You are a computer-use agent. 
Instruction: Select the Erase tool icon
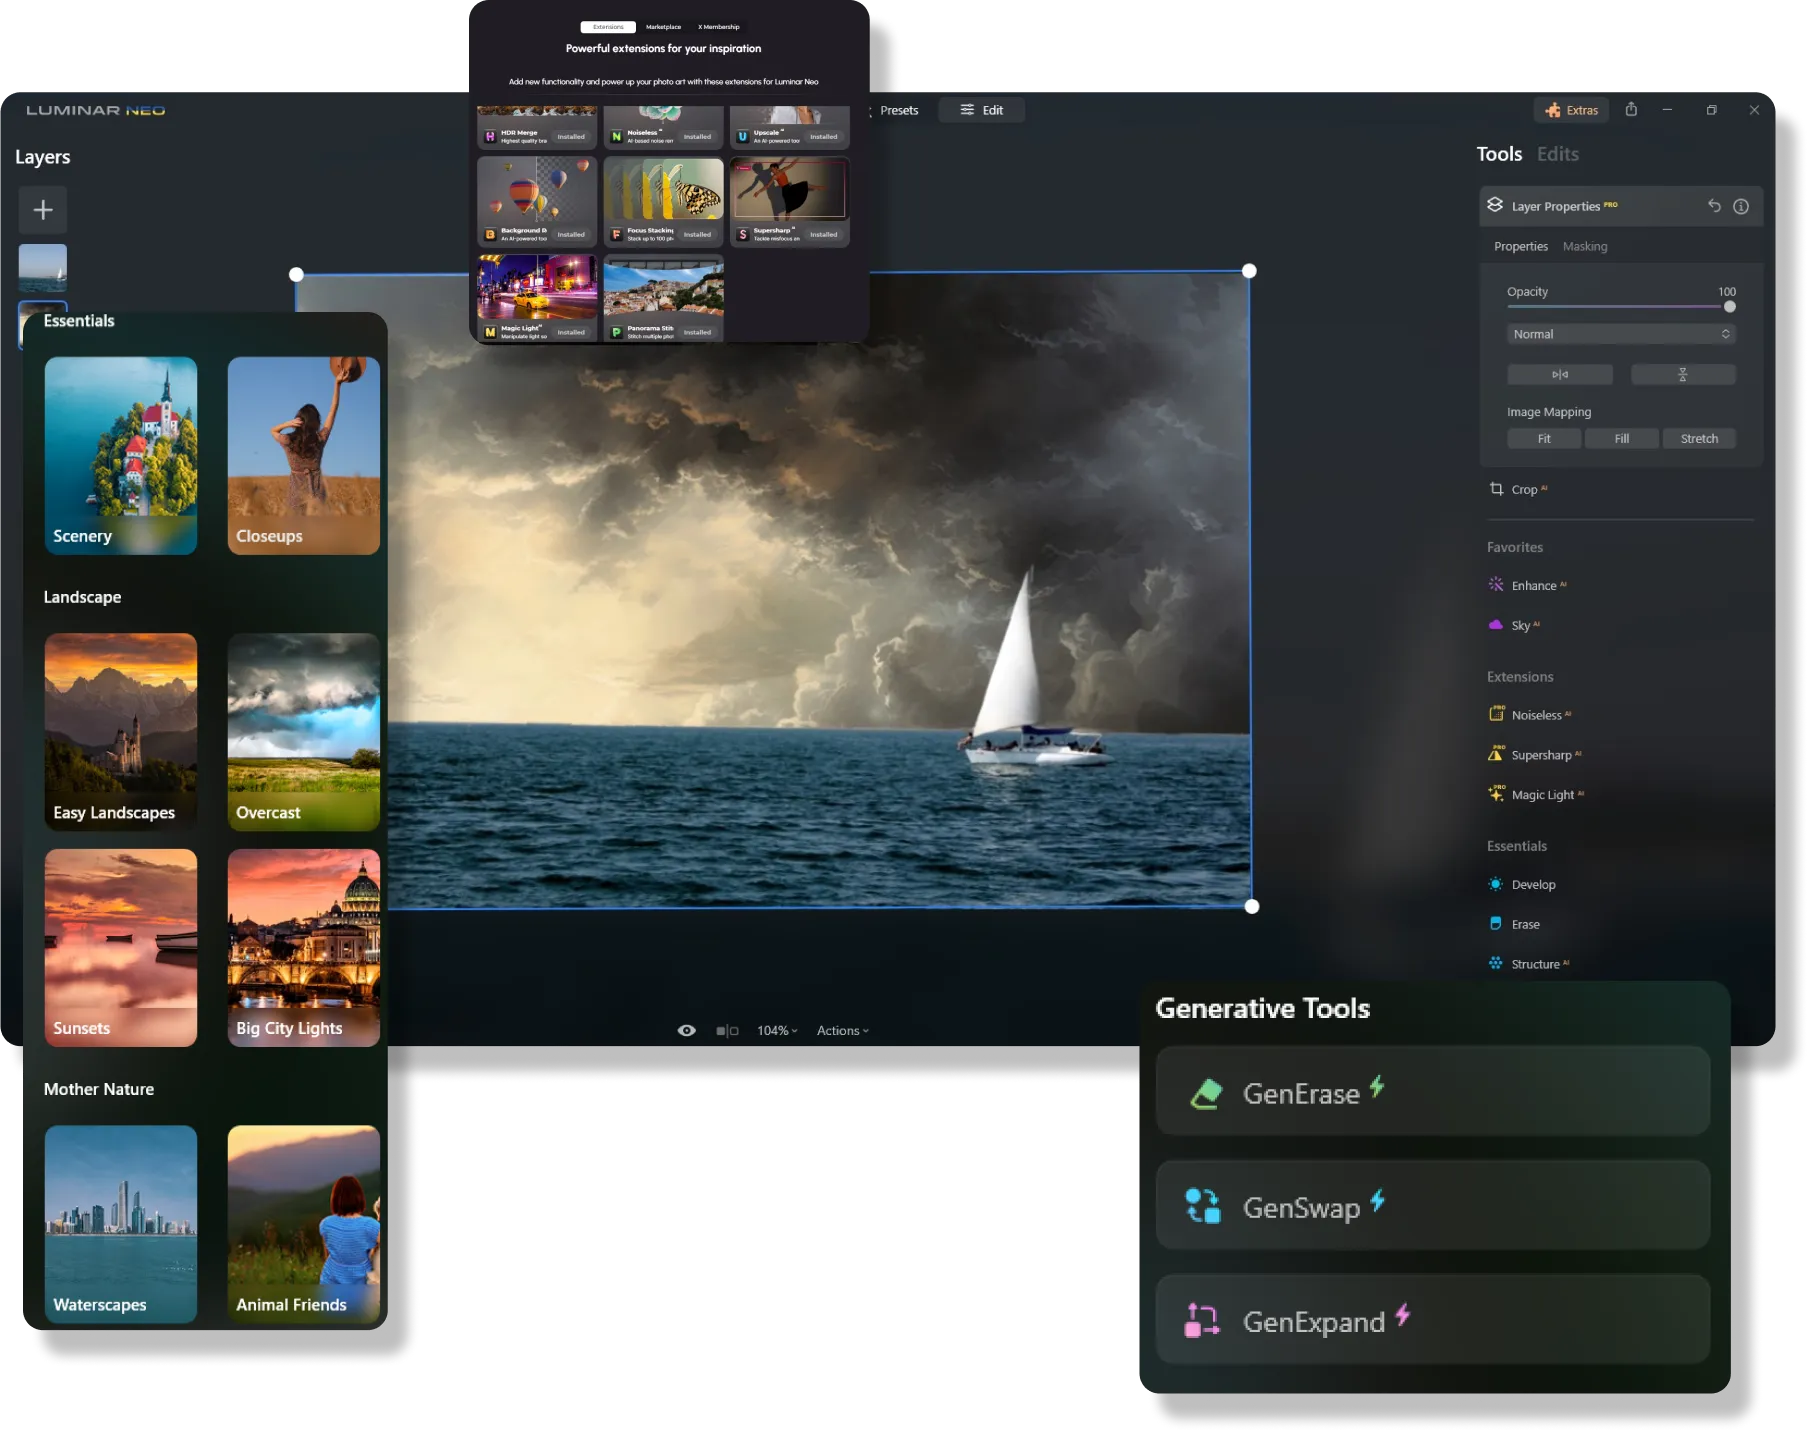(x=1496, y=923)
